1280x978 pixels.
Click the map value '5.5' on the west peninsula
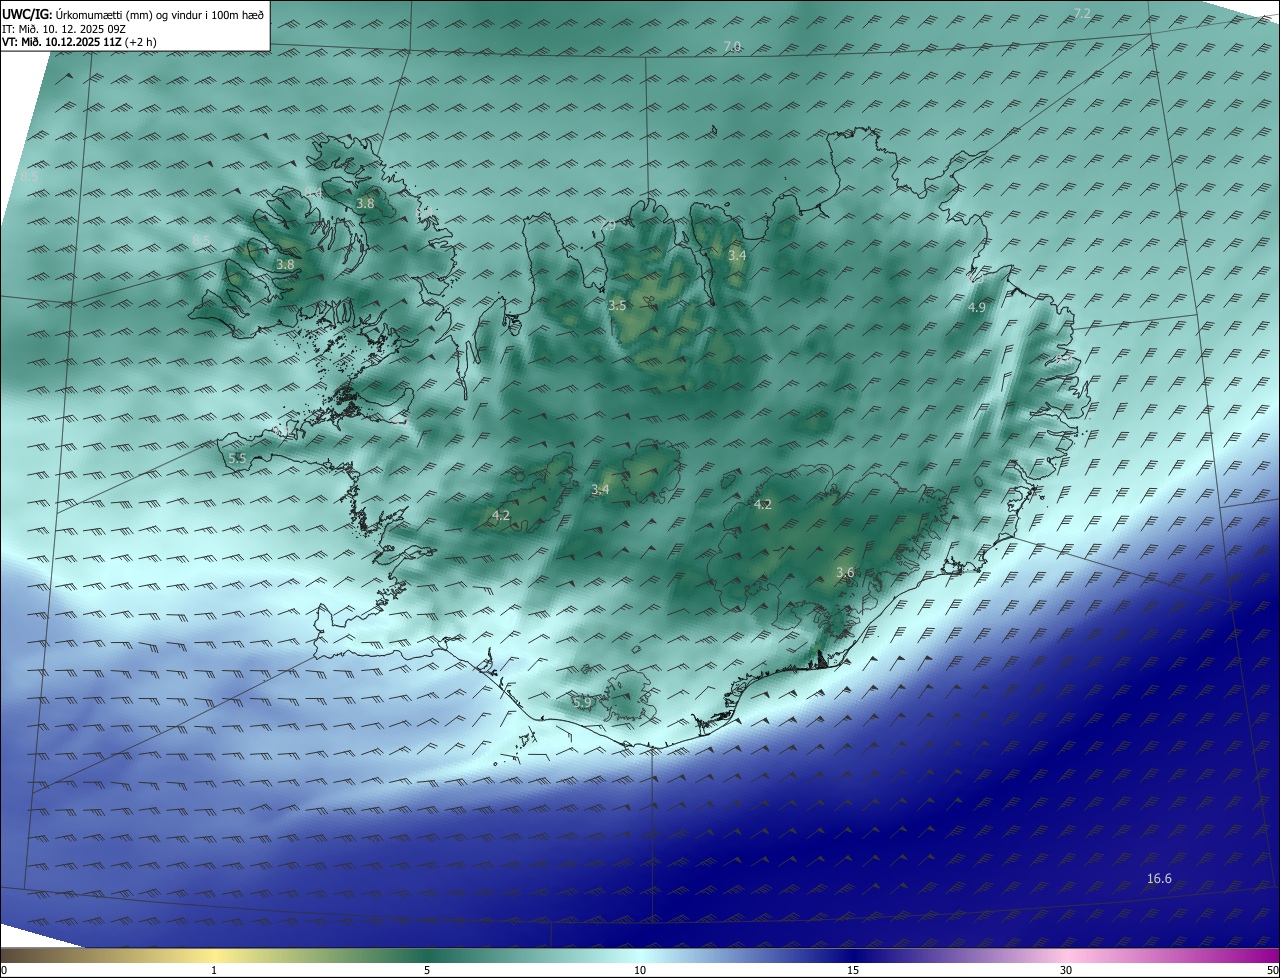(237, 458)
